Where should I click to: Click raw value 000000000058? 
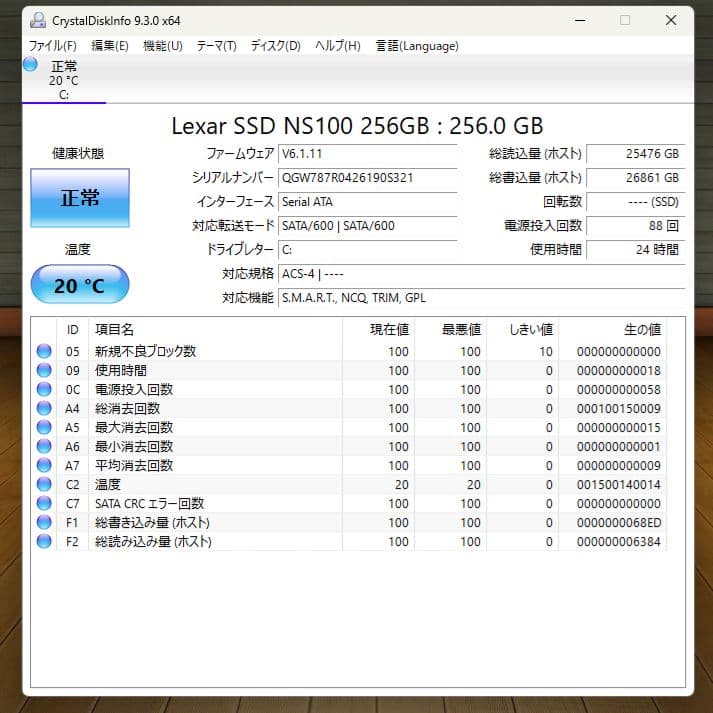[x=619, y=390]
